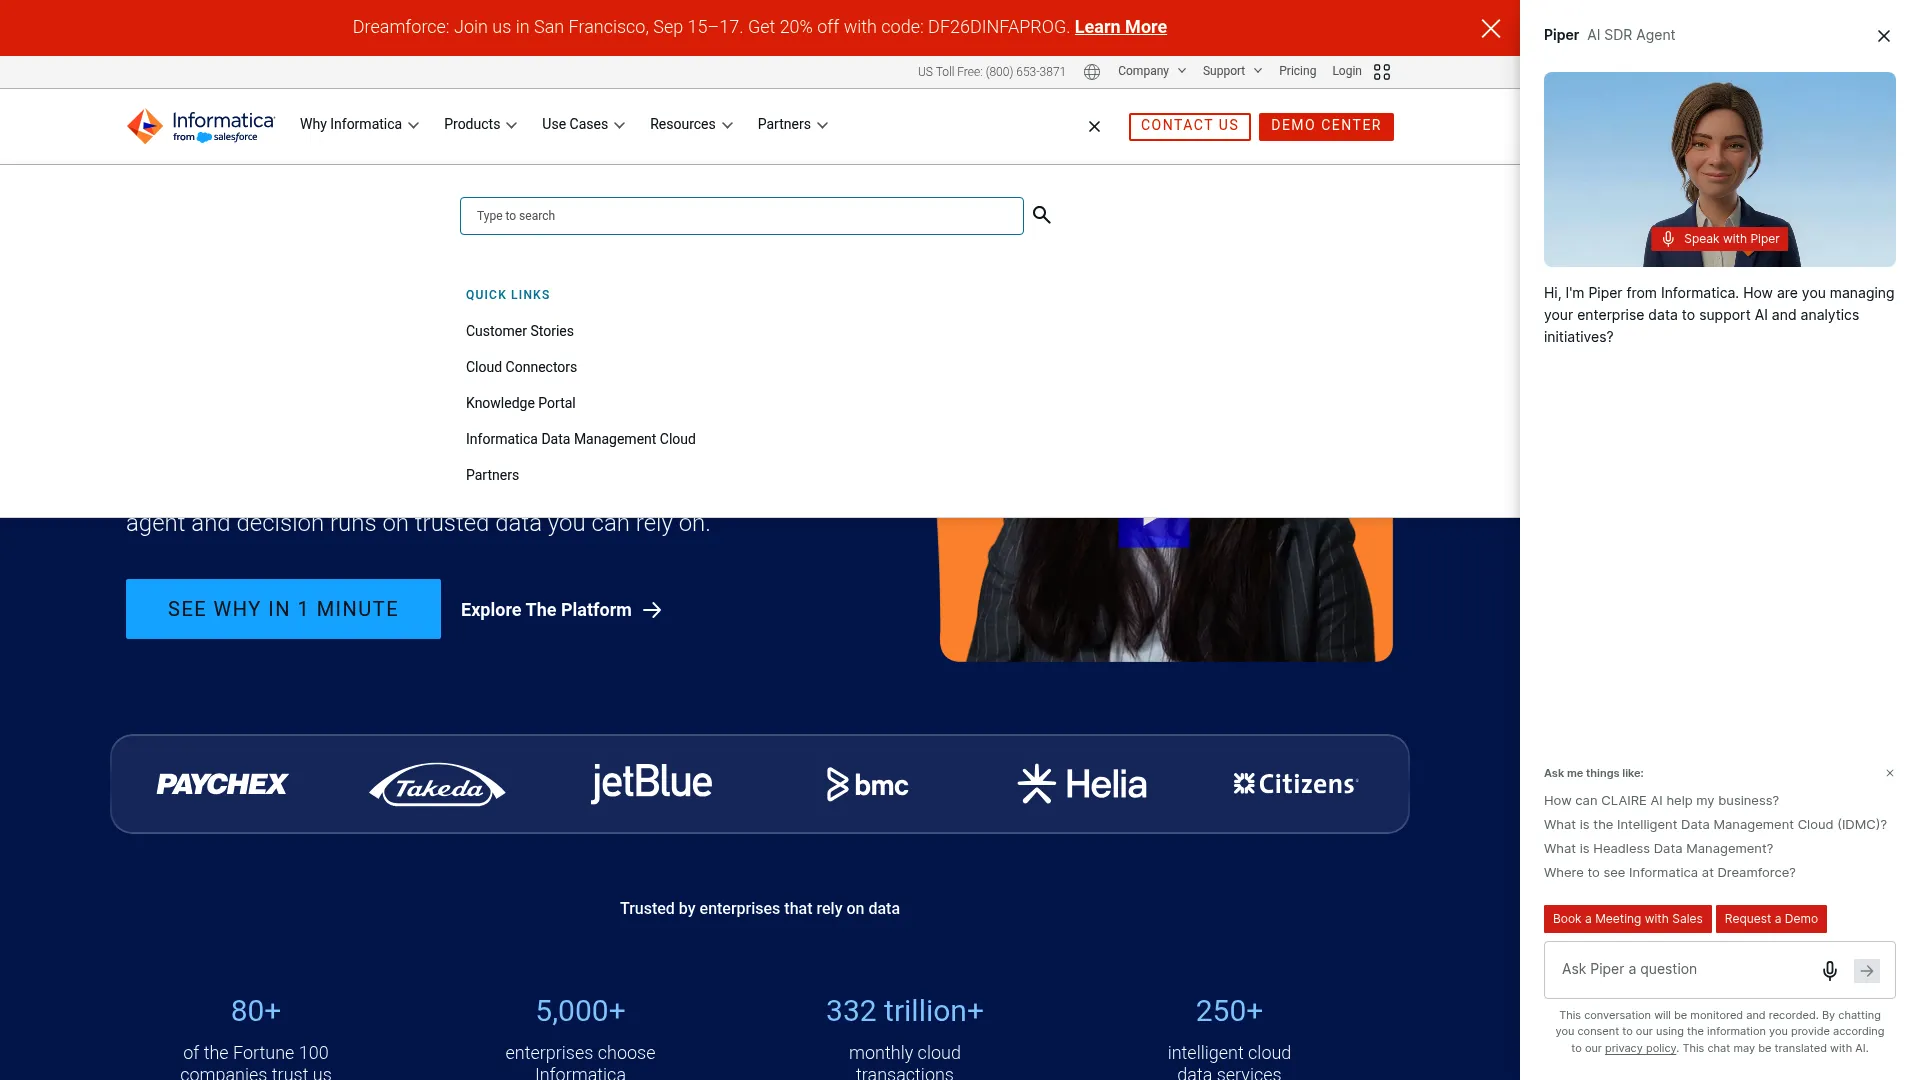Select 'What is Headless Data Management?'
The image size is (1920, 1080).
pyautogui.click(x=1658, y=849)
